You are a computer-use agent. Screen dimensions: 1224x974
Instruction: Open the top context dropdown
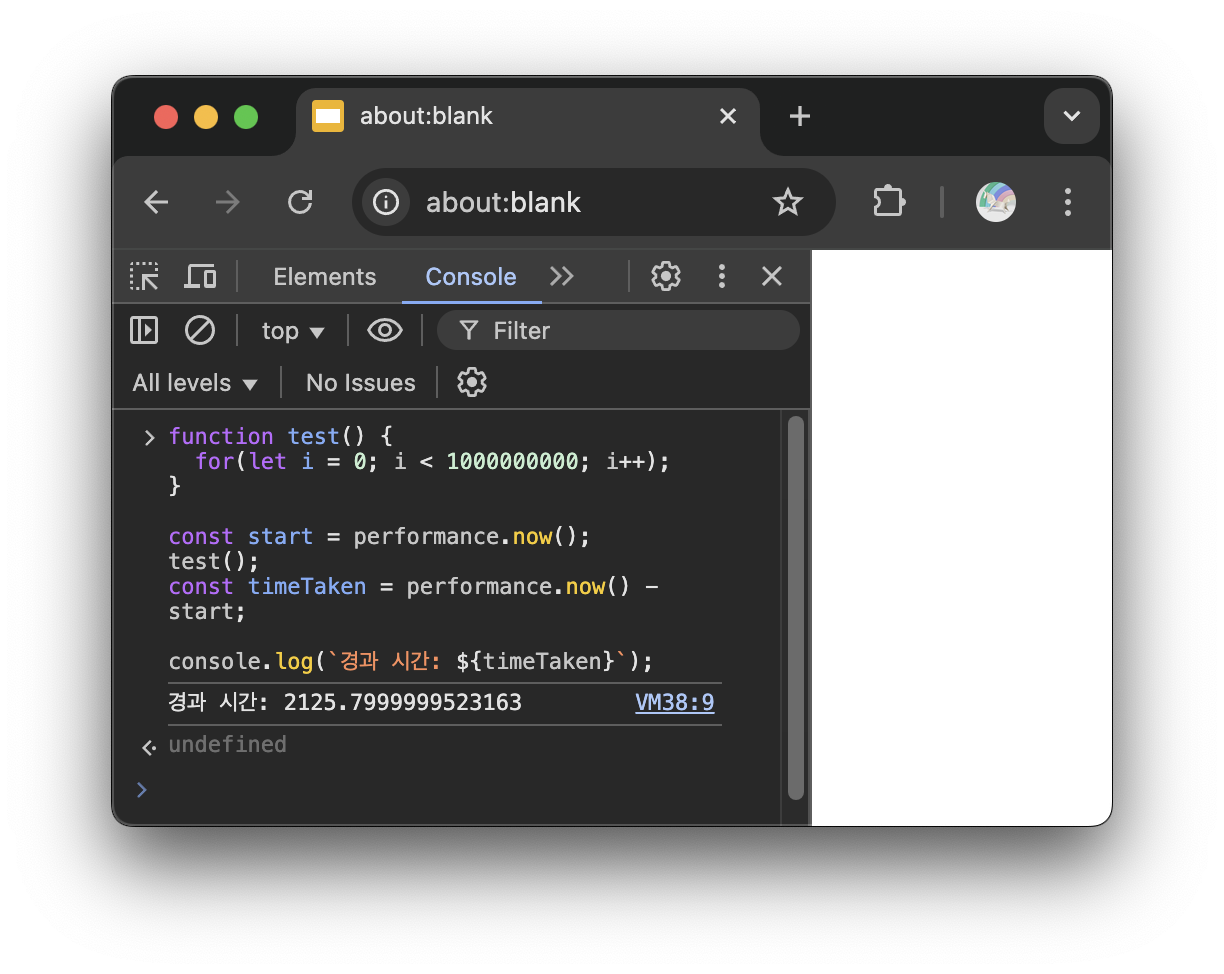[x=293, y=331]
